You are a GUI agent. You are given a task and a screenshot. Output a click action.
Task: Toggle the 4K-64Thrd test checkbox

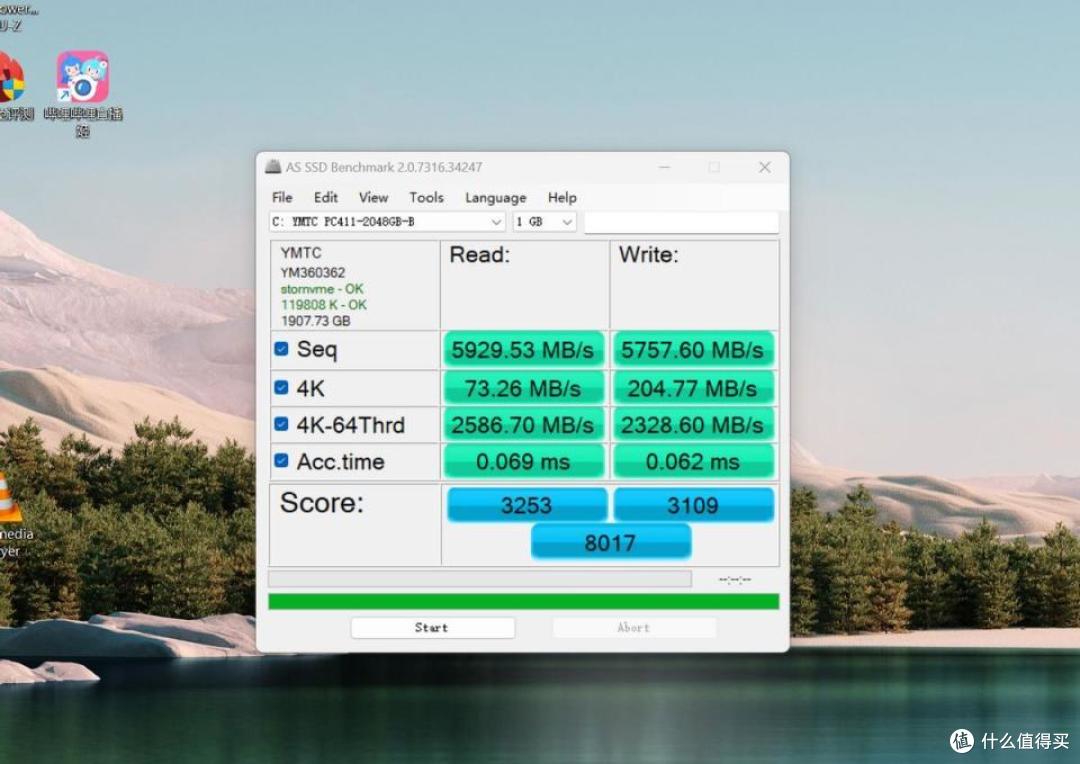coord(281,424)
